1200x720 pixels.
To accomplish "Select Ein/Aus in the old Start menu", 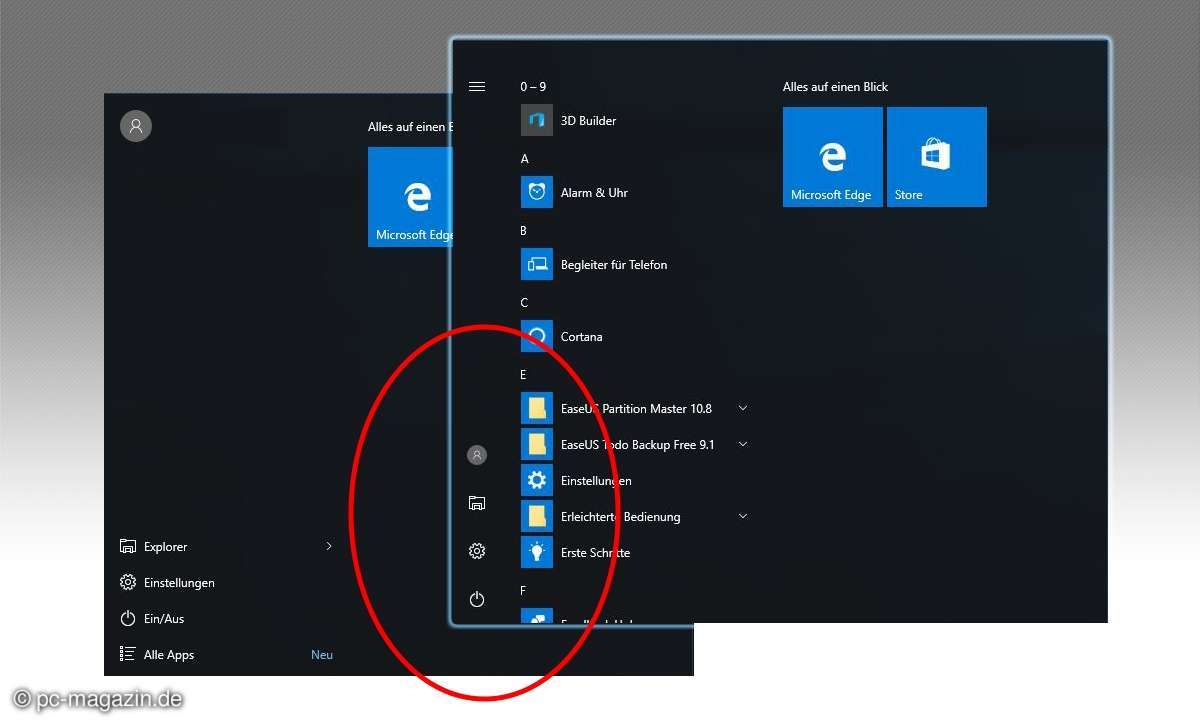I will pos(163,619).
